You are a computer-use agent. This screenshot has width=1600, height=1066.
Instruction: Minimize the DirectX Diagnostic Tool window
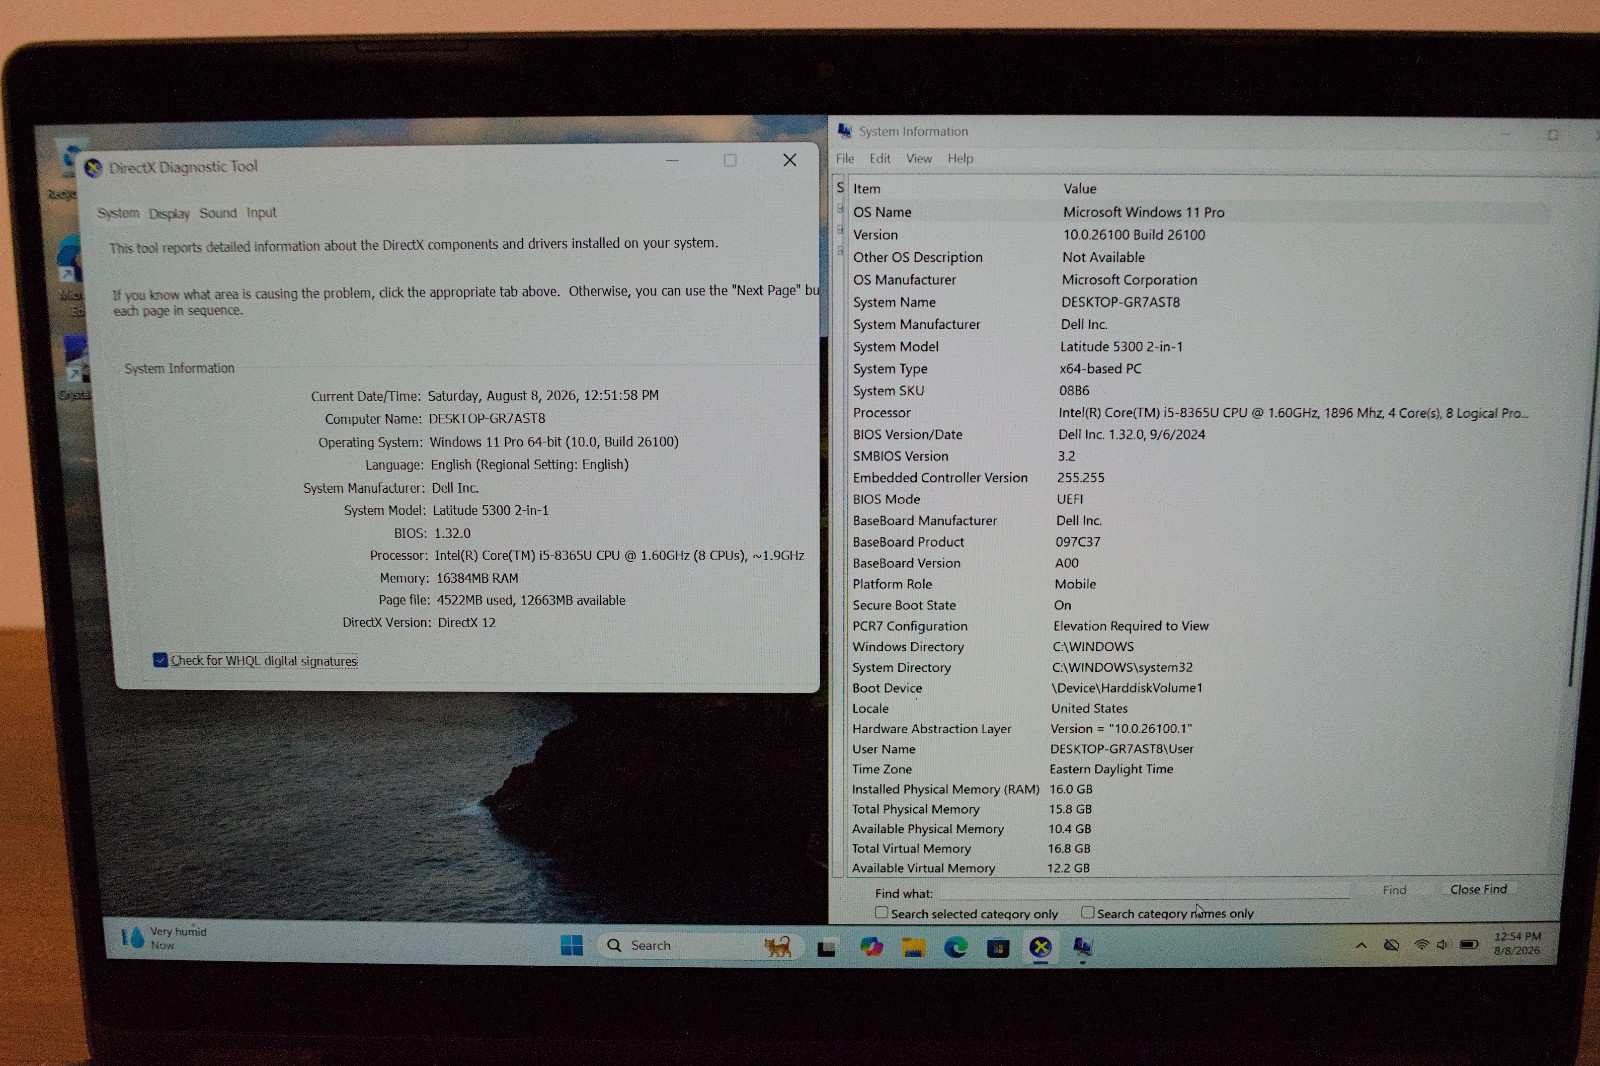672,160
